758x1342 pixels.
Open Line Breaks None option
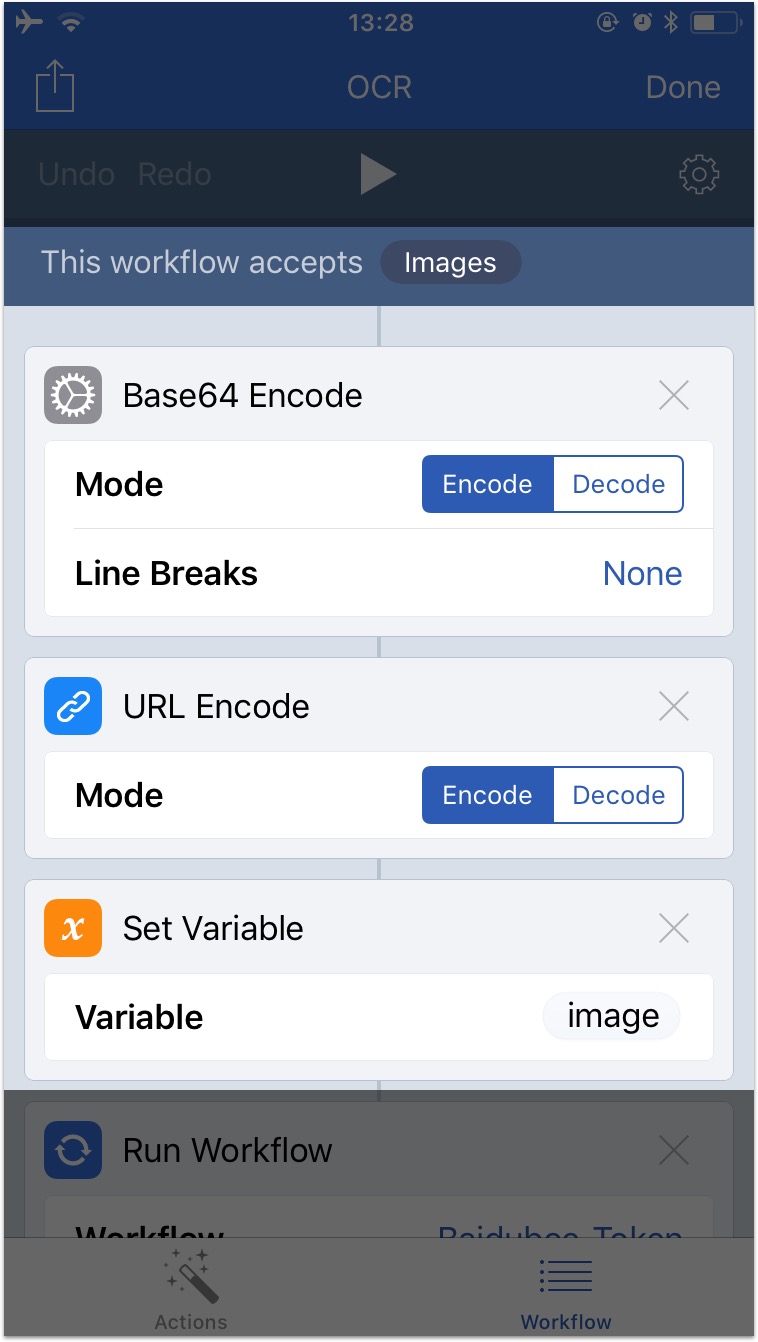click(642, 574)
